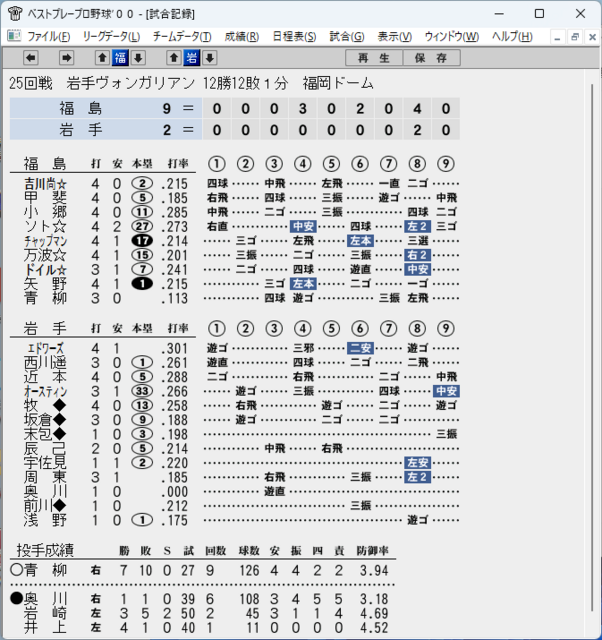Click the up arrow left of 福 icon
602x640 pixels.
(x=102, y=58)
